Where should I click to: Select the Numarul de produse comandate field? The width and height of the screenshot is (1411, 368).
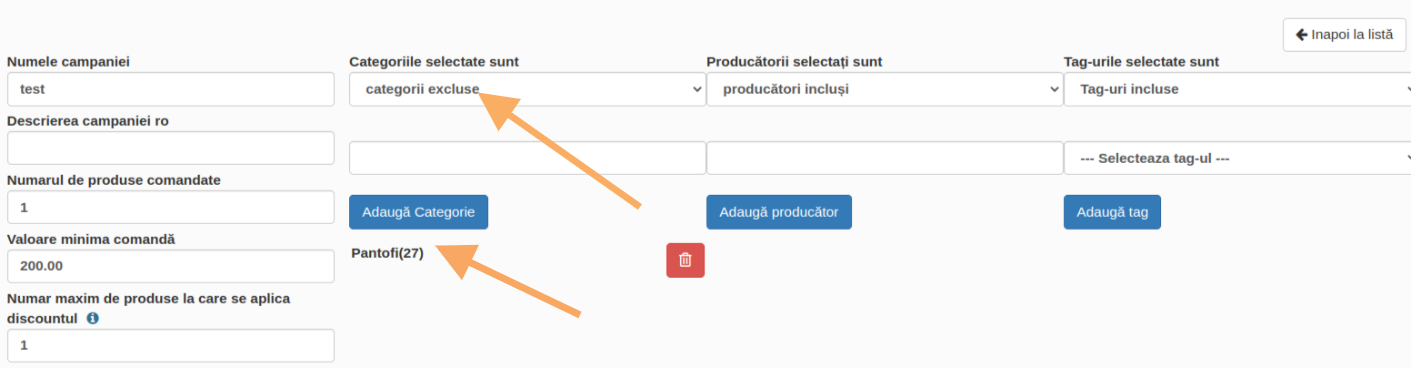tap(170, 207)
